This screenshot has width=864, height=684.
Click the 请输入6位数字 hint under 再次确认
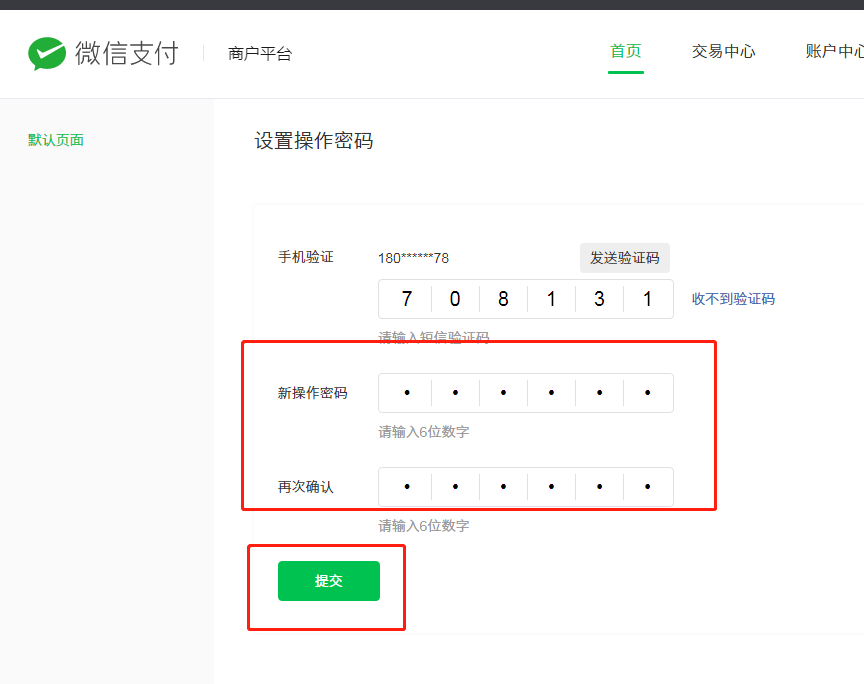coord(424,526)
